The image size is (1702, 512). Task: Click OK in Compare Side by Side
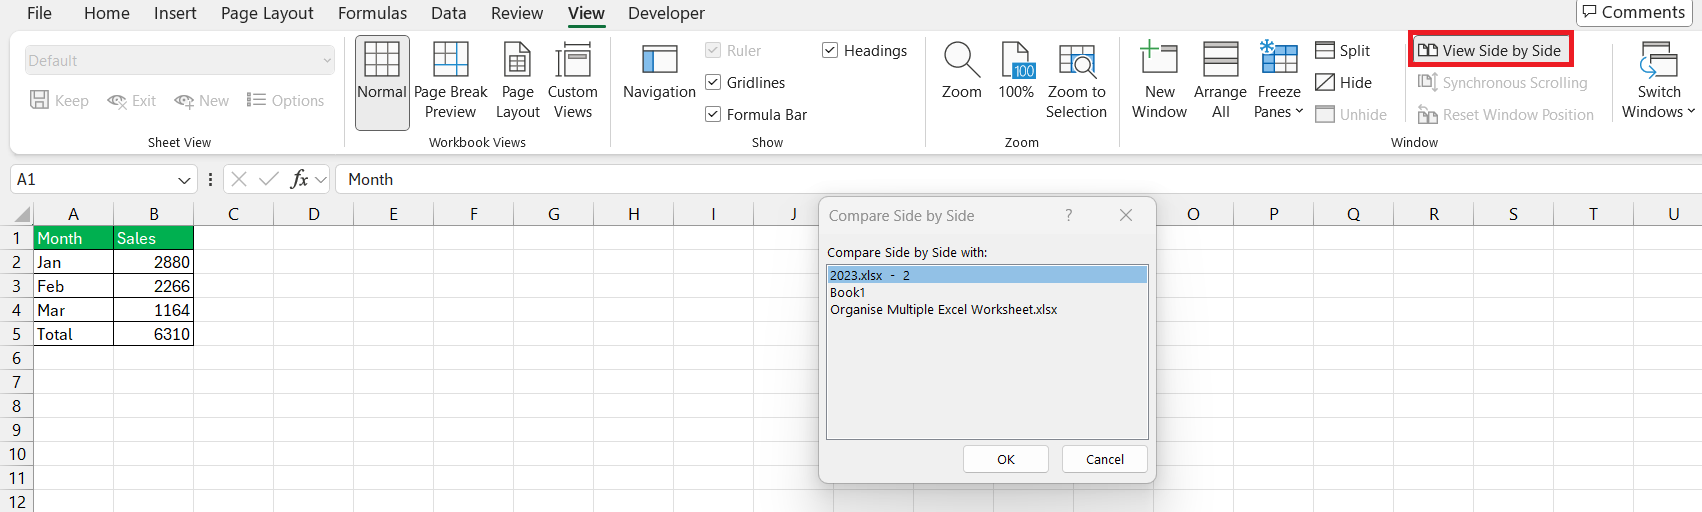point(1006,459)
